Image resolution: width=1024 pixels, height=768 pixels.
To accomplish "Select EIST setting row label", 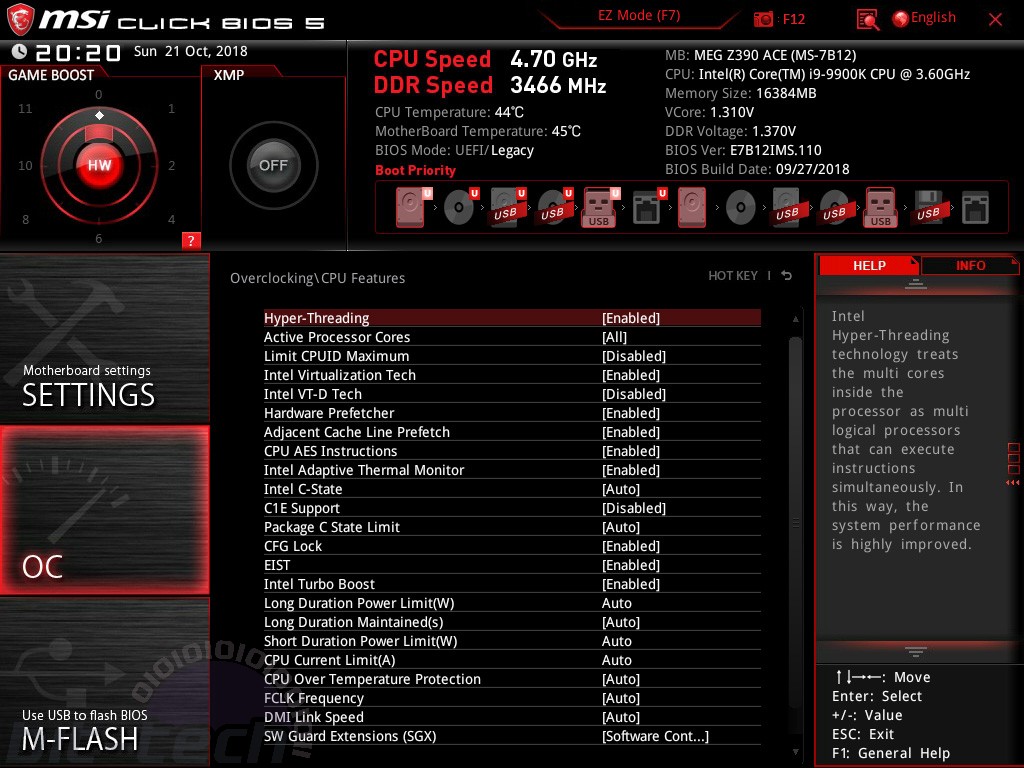I will [277, 565].
